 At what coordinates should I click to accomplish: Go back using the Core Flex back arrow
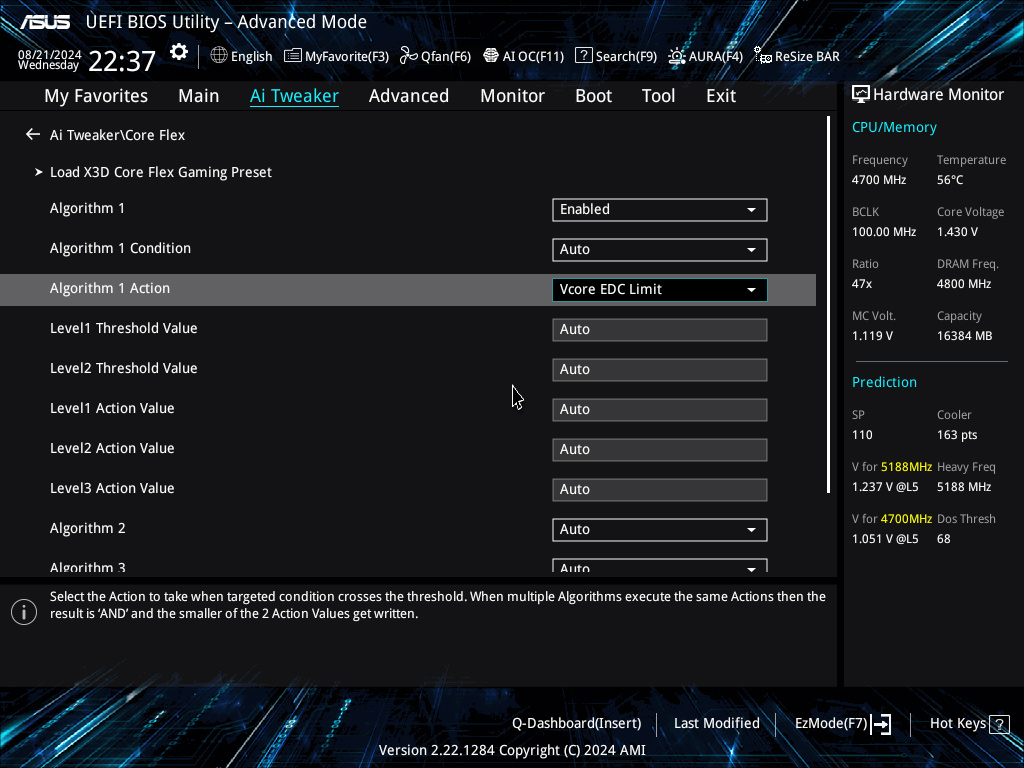[x=33, y=134]
